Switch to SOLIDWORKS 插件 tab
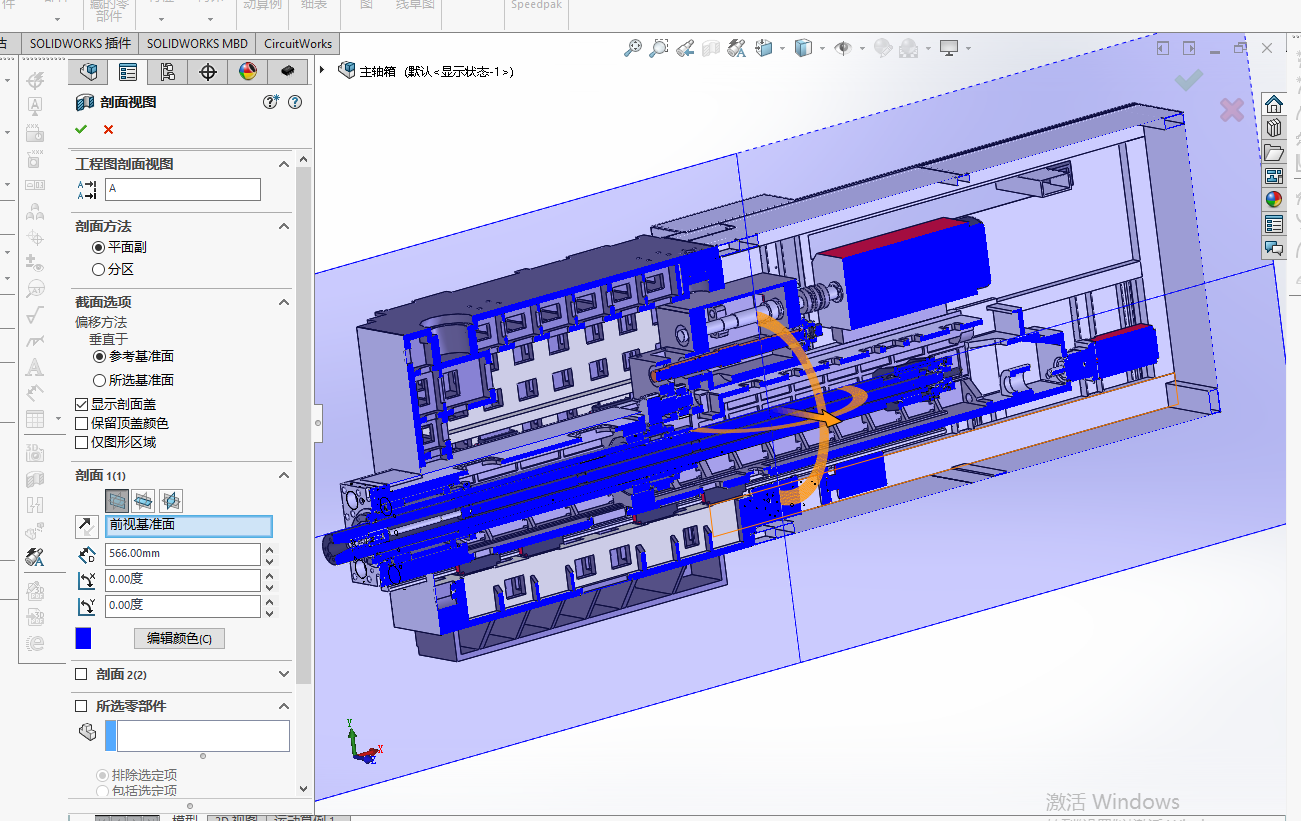The width and height of the screenshot is (1301, 821). click(80, 43)
